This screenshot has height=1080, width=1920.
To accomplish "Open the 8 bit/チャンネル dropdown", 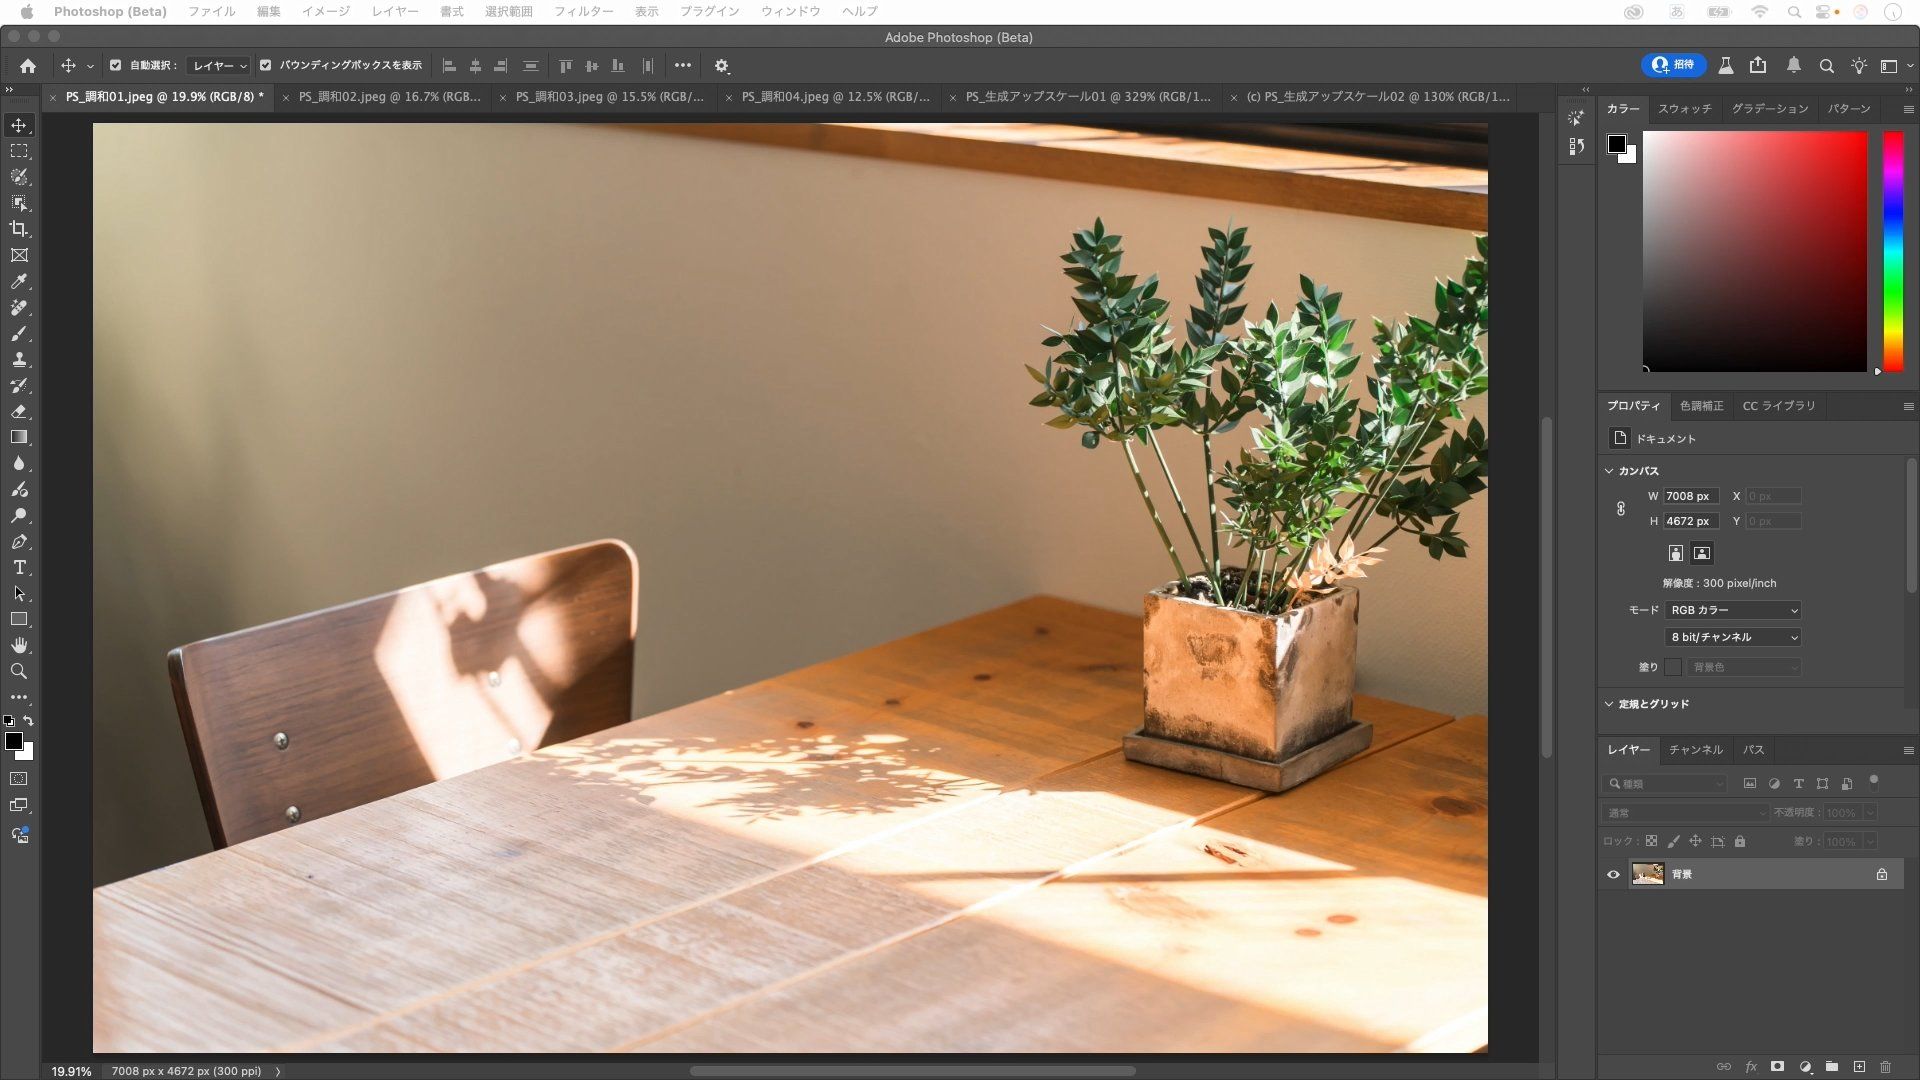I will pyautogui.click(x=1733, y=637).
